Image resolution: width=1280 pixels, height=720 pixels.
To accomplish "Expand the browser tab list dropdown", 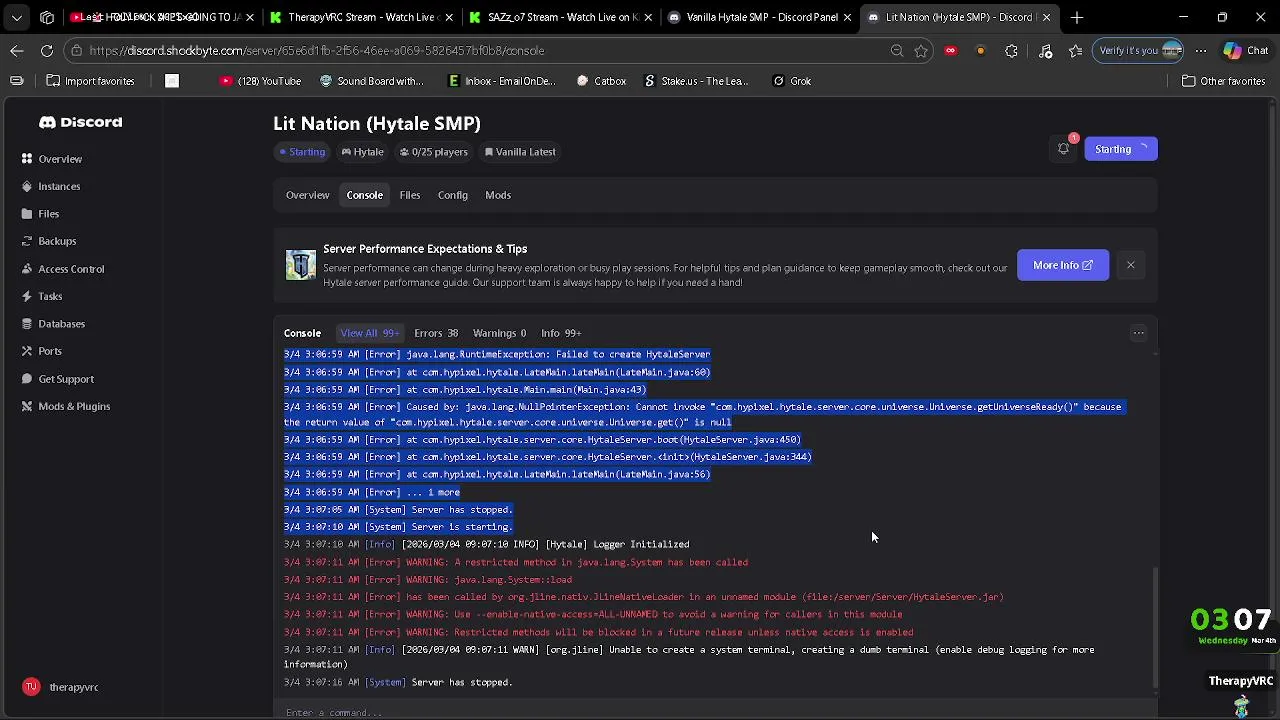I will pyautogui.click(x=17, y=17).
